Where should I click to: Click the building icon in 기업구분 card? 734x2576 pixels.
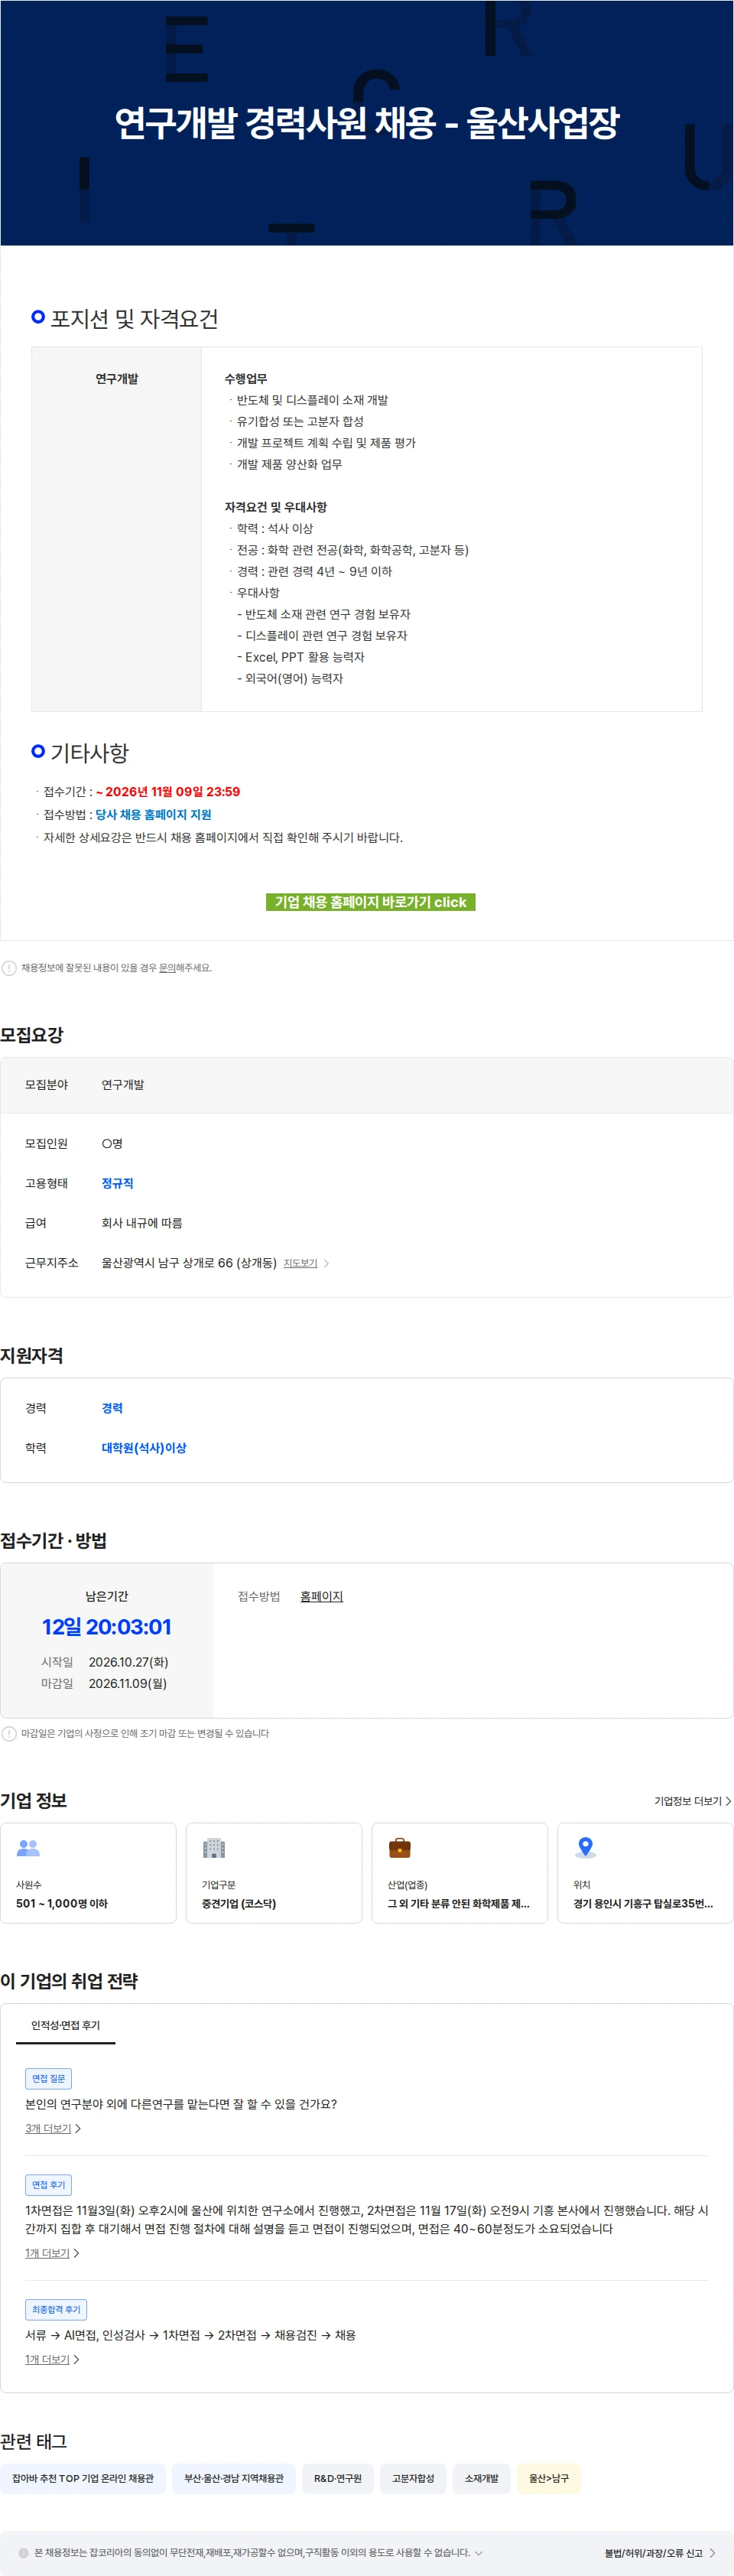click(x=214, y=1848)
